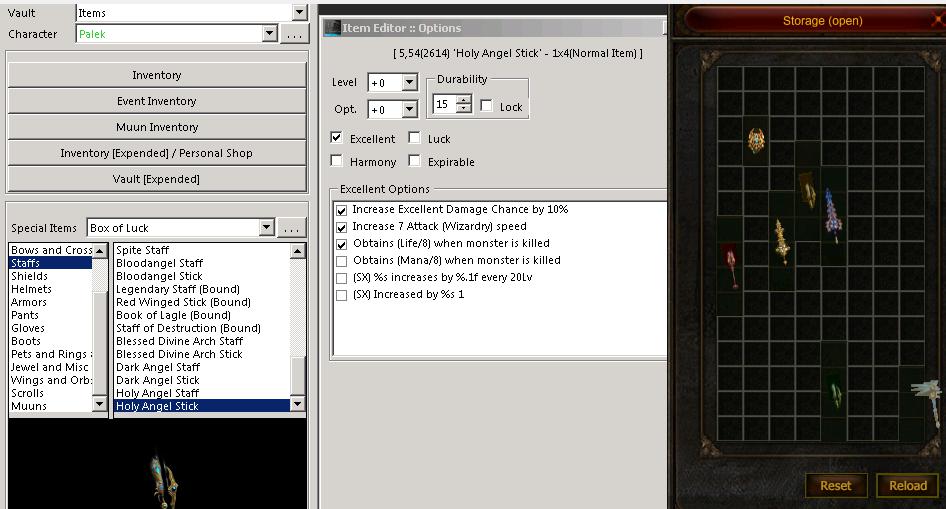Select the Bows and Cross category
The height and width of the screenshot is (509, 946).
(51, 250)
